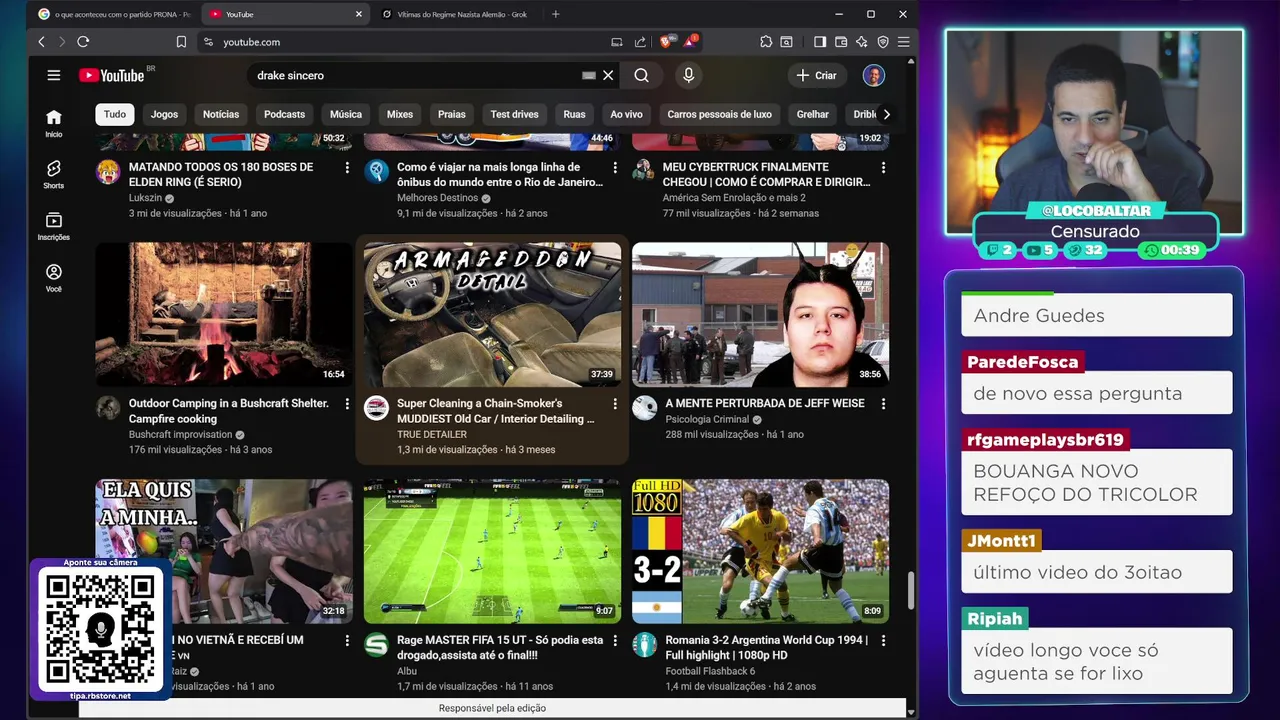Select the Música filter chip
1280x720 pixels.
point(346,114)
